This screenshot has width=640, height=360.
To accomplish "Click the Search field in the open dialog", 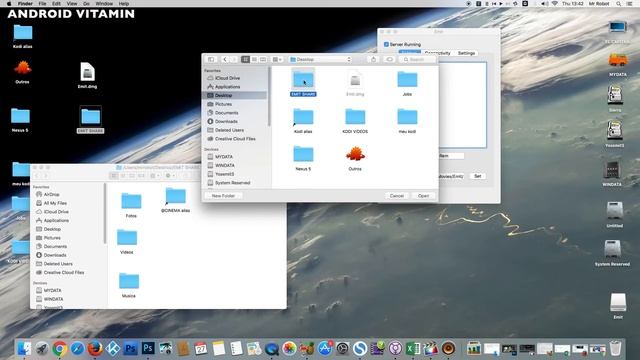I will coord(417,60).
